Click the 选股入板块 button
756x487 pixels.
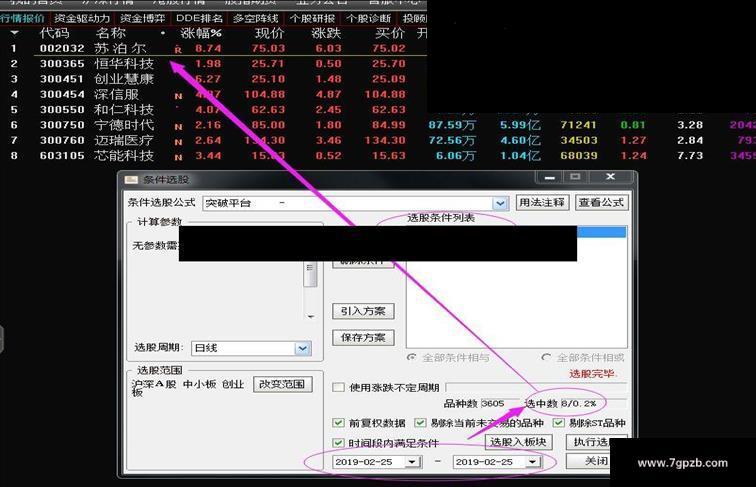coord(518,442)
